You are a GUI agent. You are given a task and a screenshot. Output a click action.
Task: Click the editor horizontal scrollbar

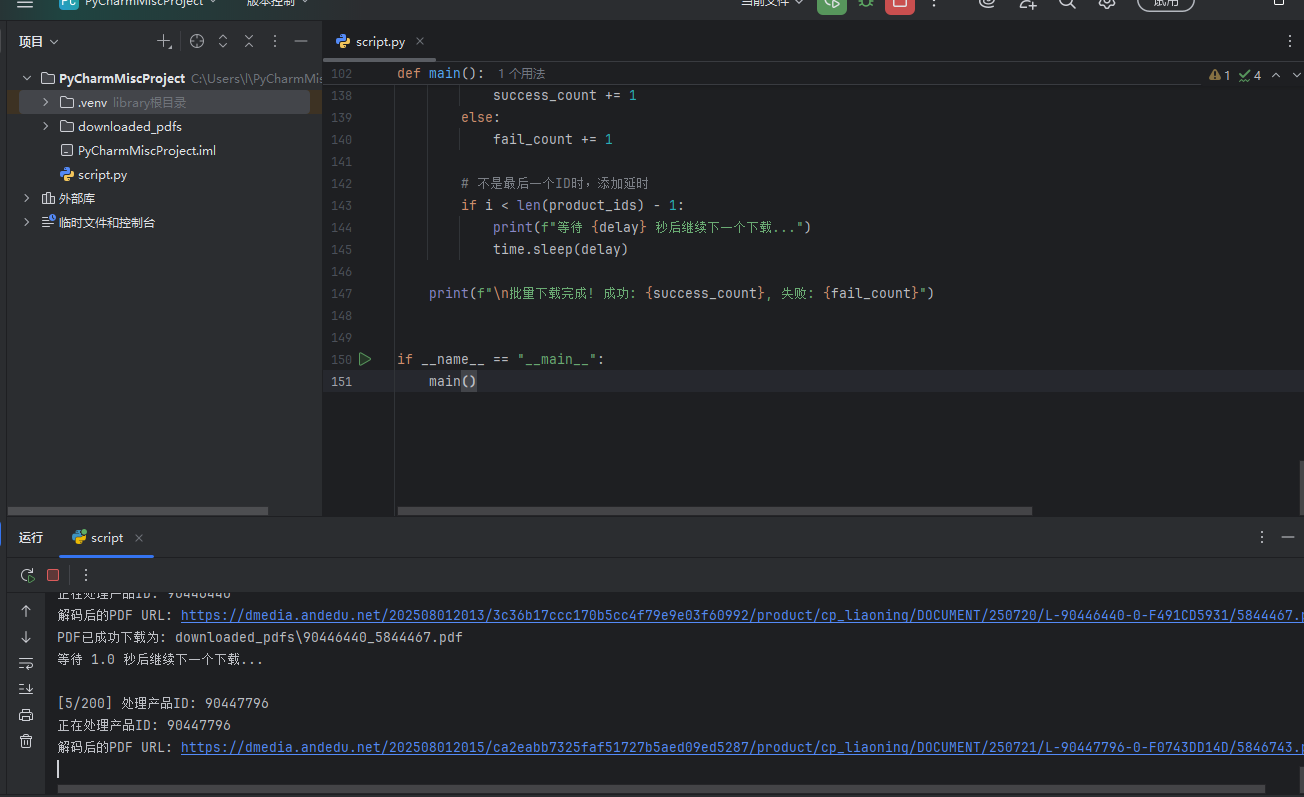[714, 511]
